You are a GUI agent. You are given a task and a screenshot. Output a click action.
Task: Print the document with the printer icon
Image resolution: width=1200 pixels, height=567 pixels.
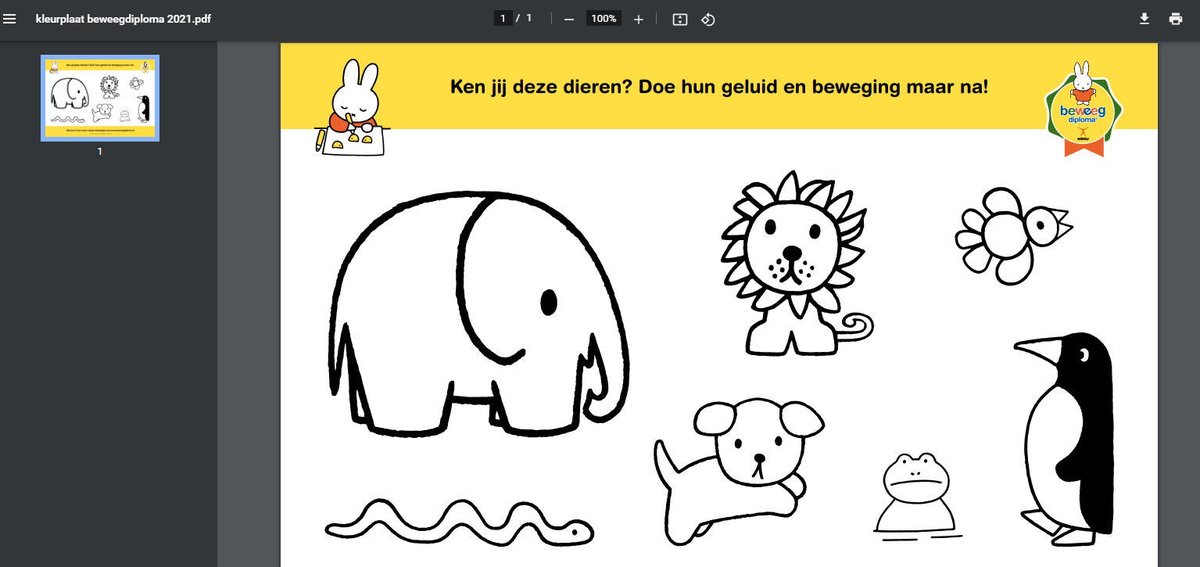pos(1176,19)
